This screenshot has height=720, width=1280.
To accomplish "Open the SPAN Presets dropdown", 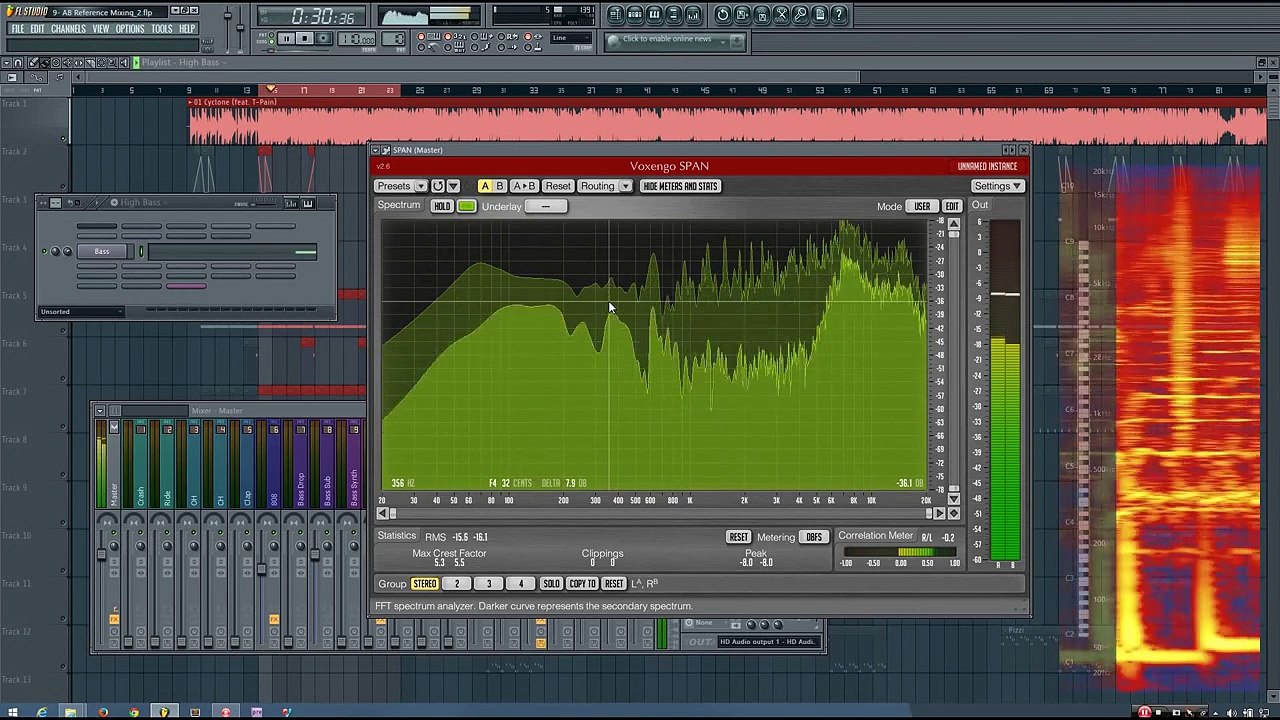I will coord(401,186).
